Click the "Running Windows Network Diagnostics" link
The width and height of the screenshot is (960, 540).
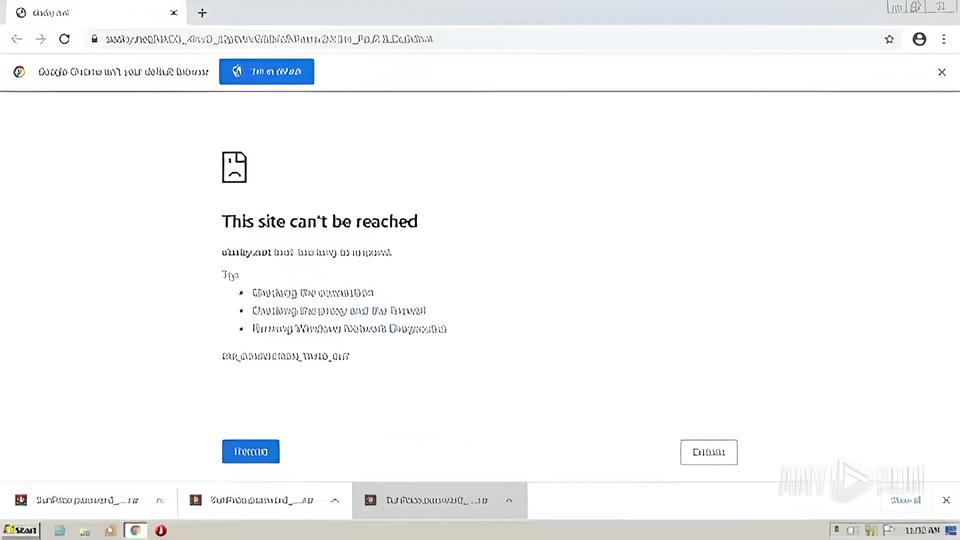tap(349, 329)
